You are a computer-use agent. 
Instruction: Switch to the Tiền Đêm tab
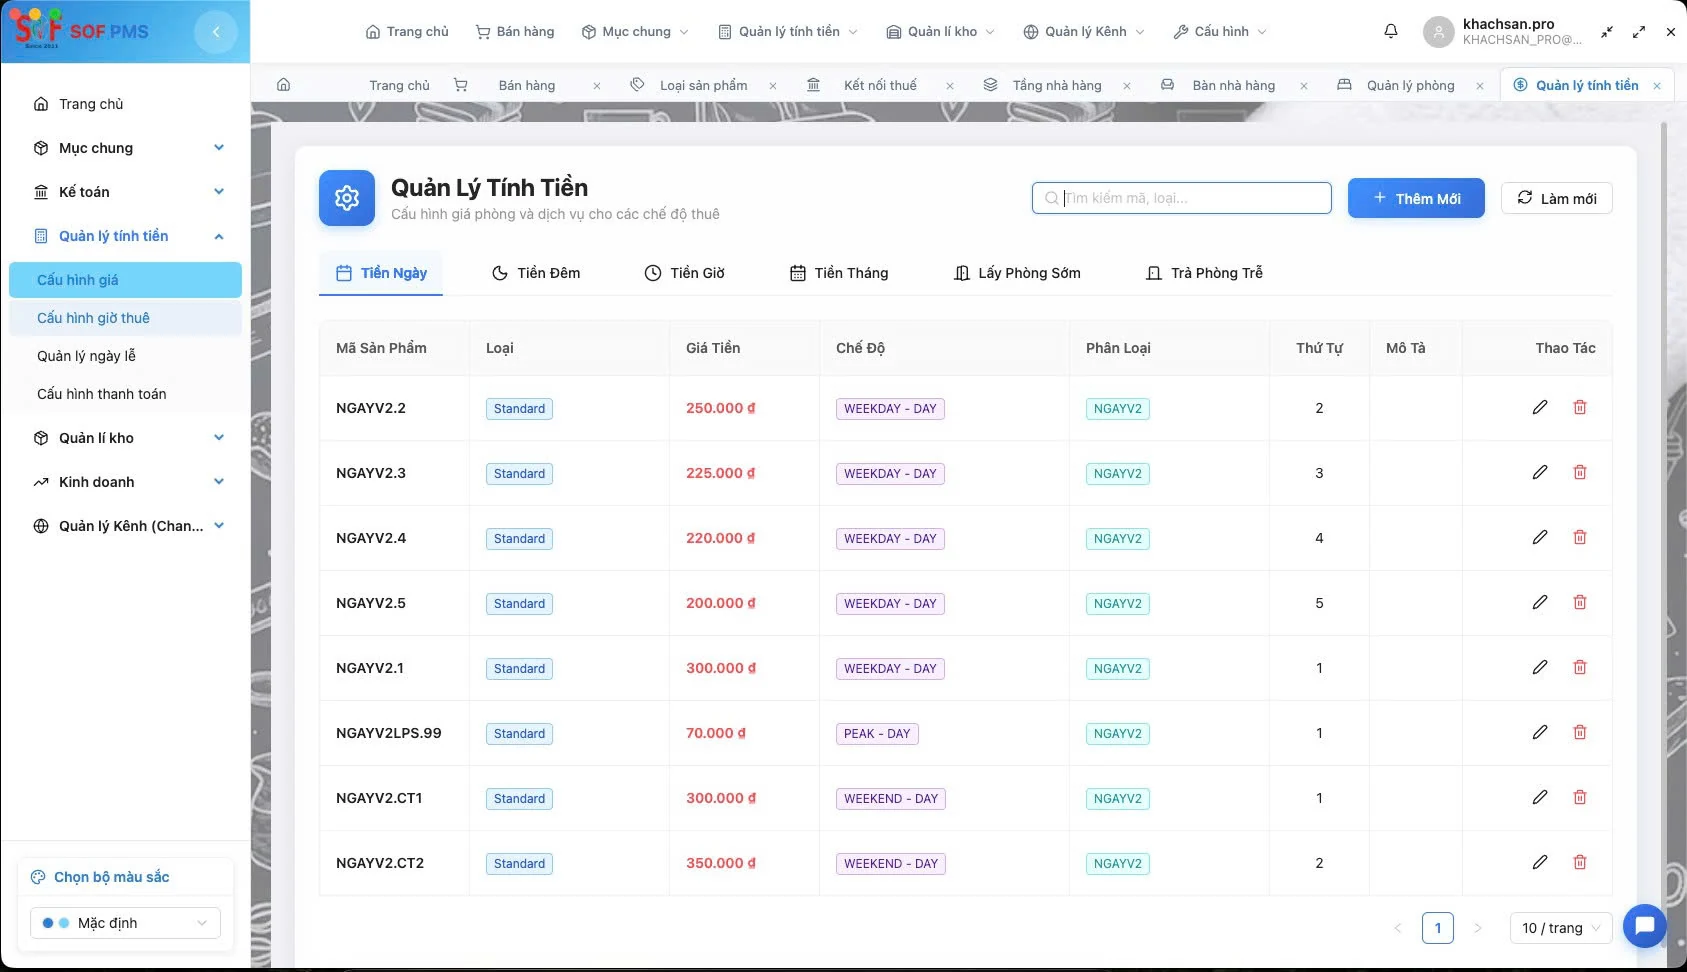pos(536,273)
